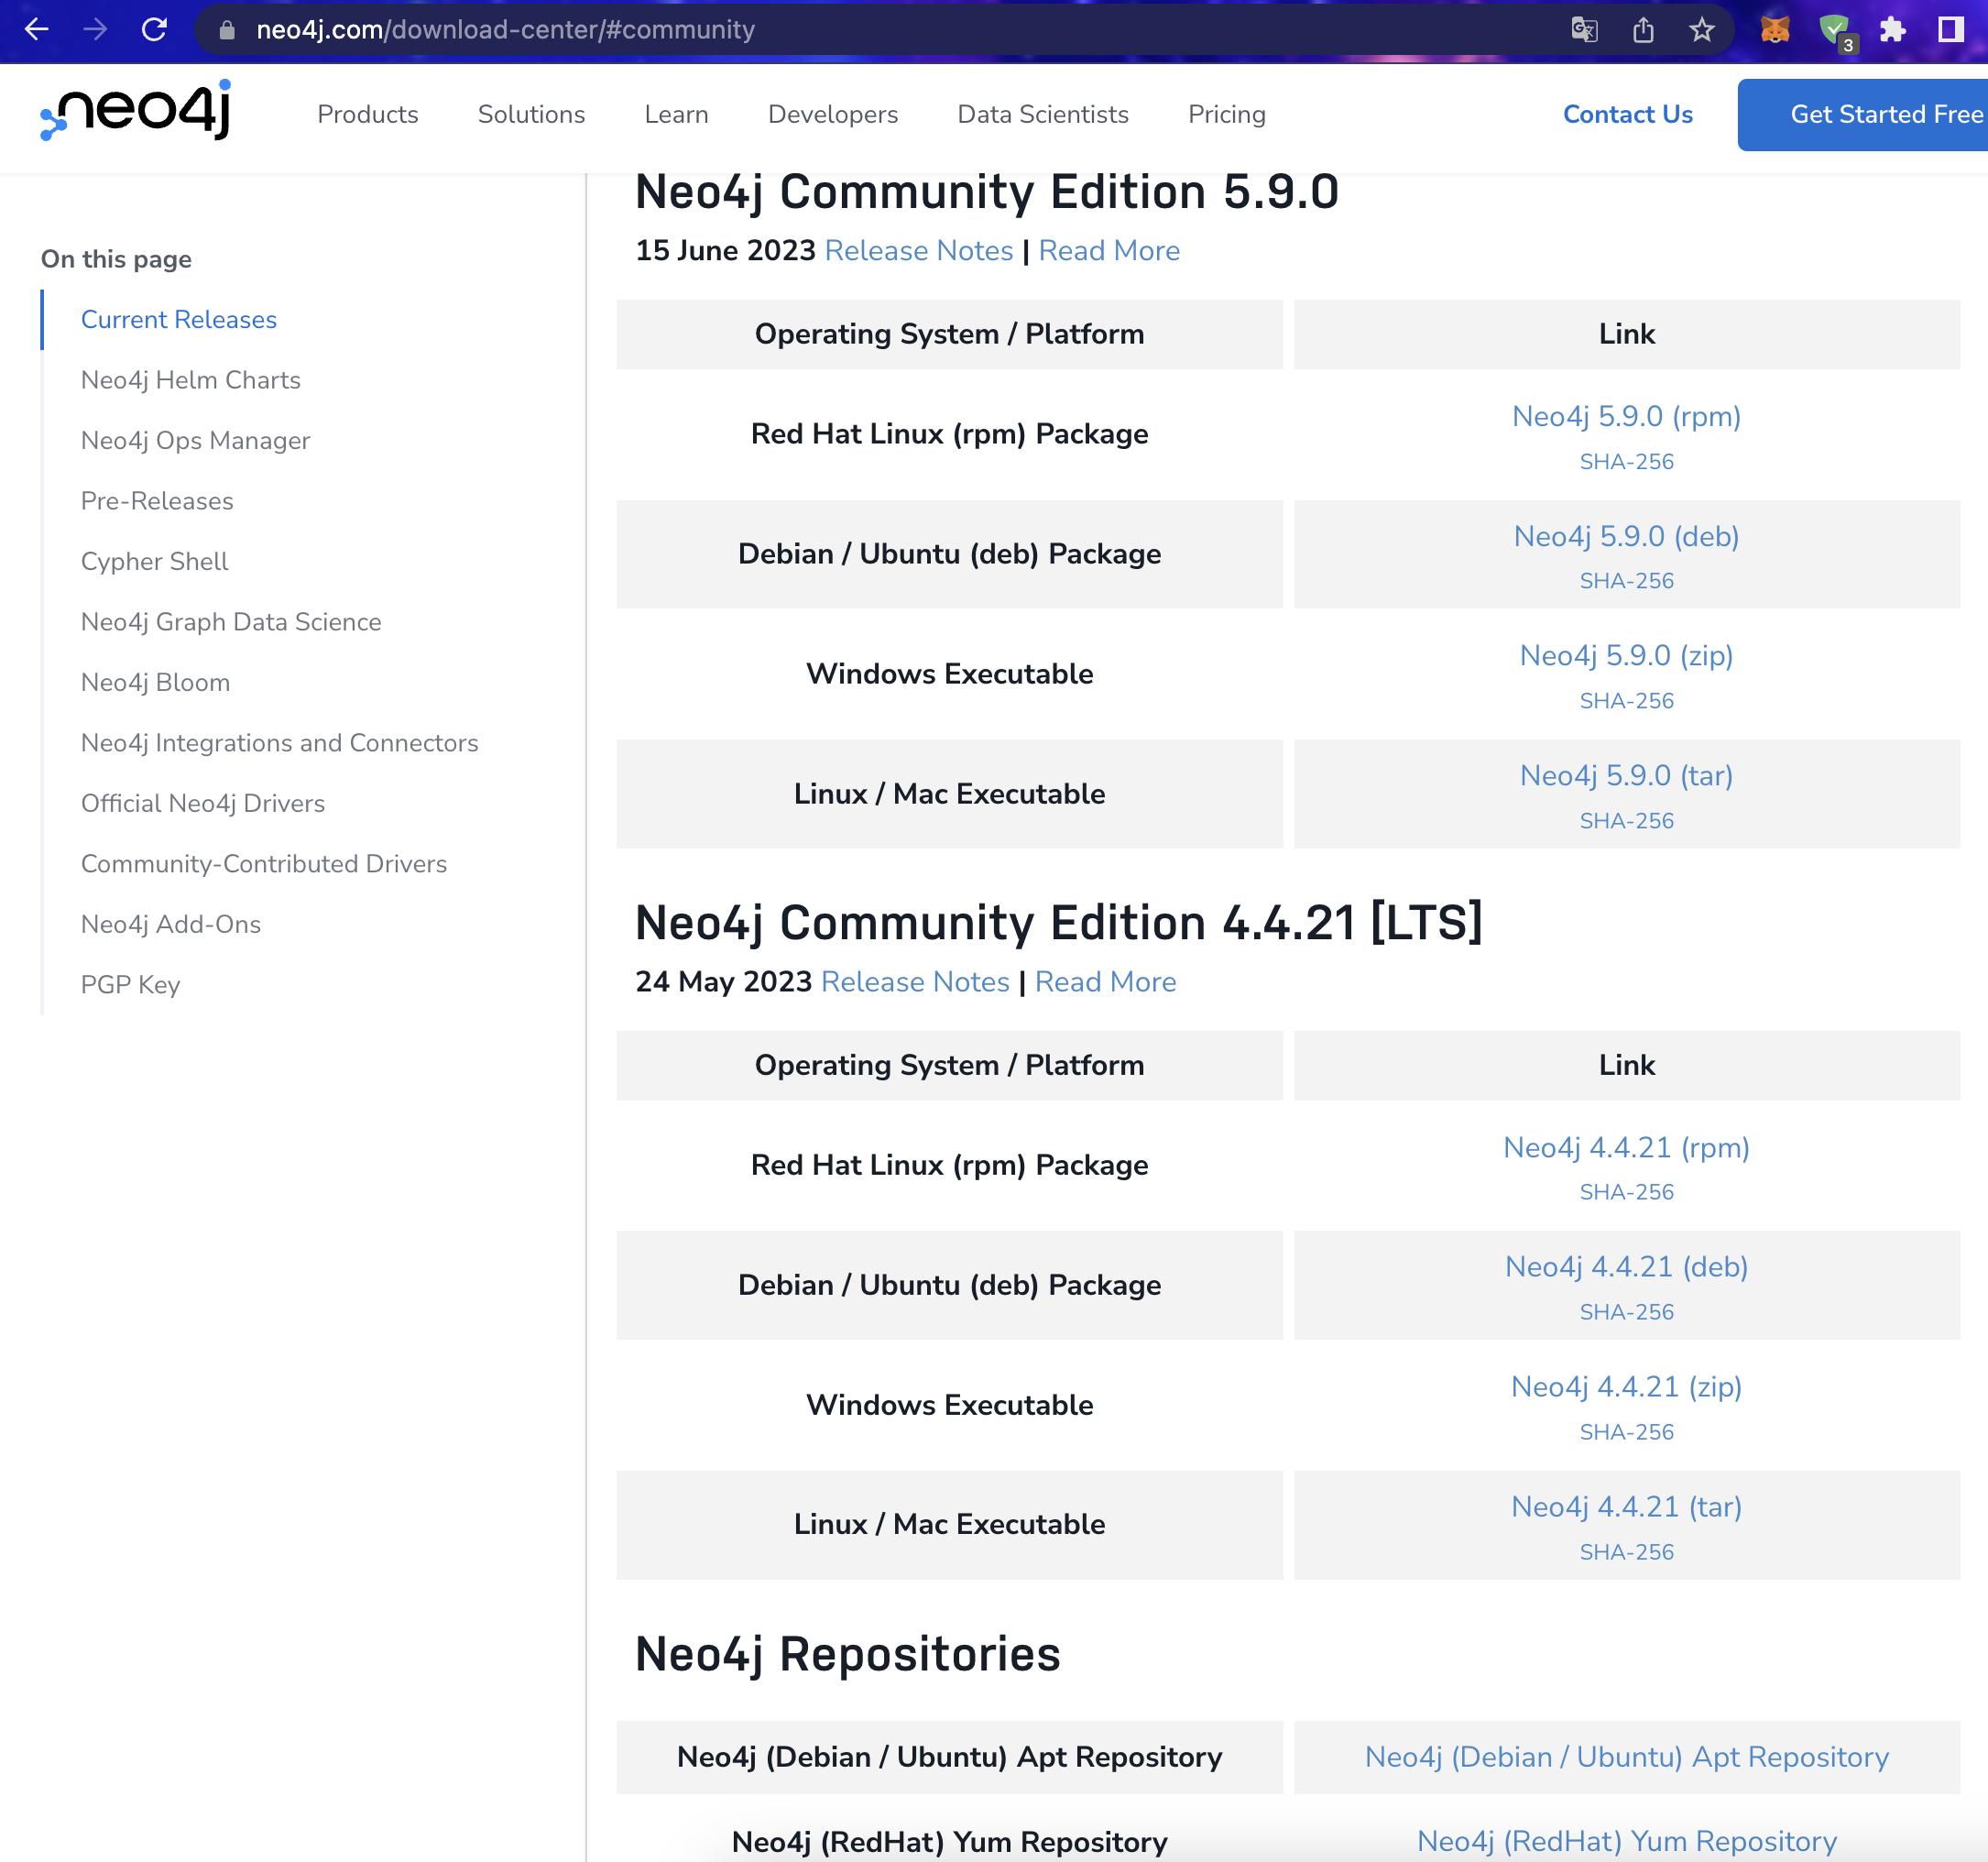This screenshot has width=1988, height=1862.
Task: Open the extensions puzzle icon
Action: point(1892,30)
